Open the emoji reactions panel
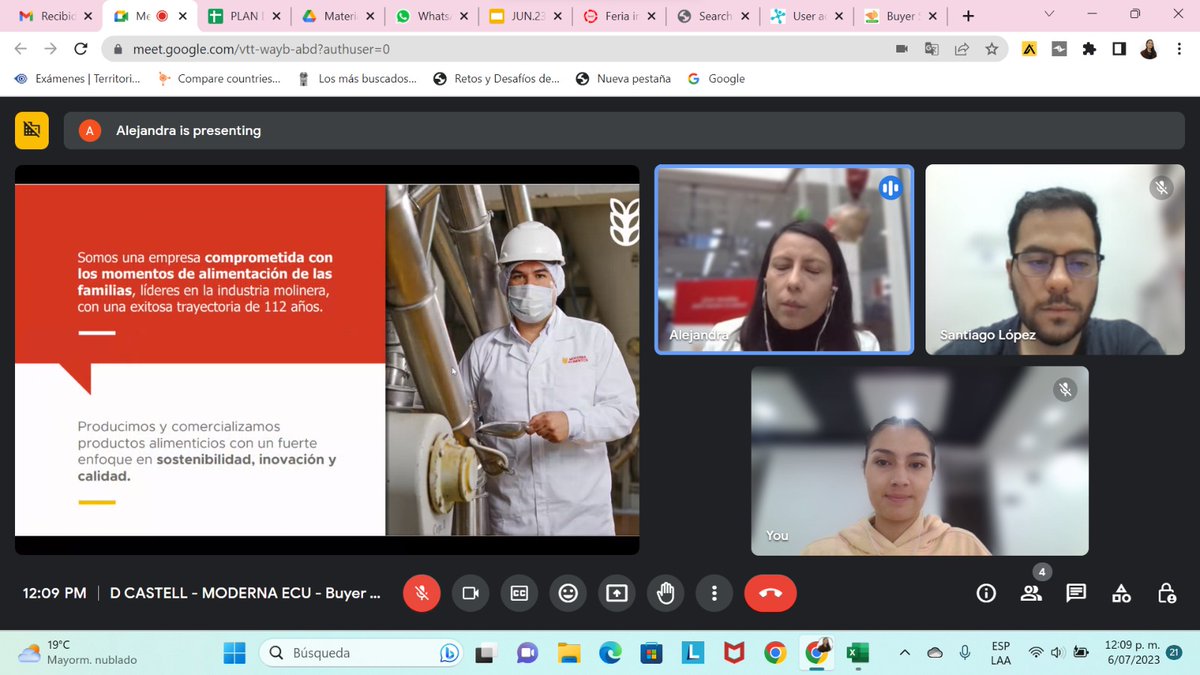 [x=568, y=593]
